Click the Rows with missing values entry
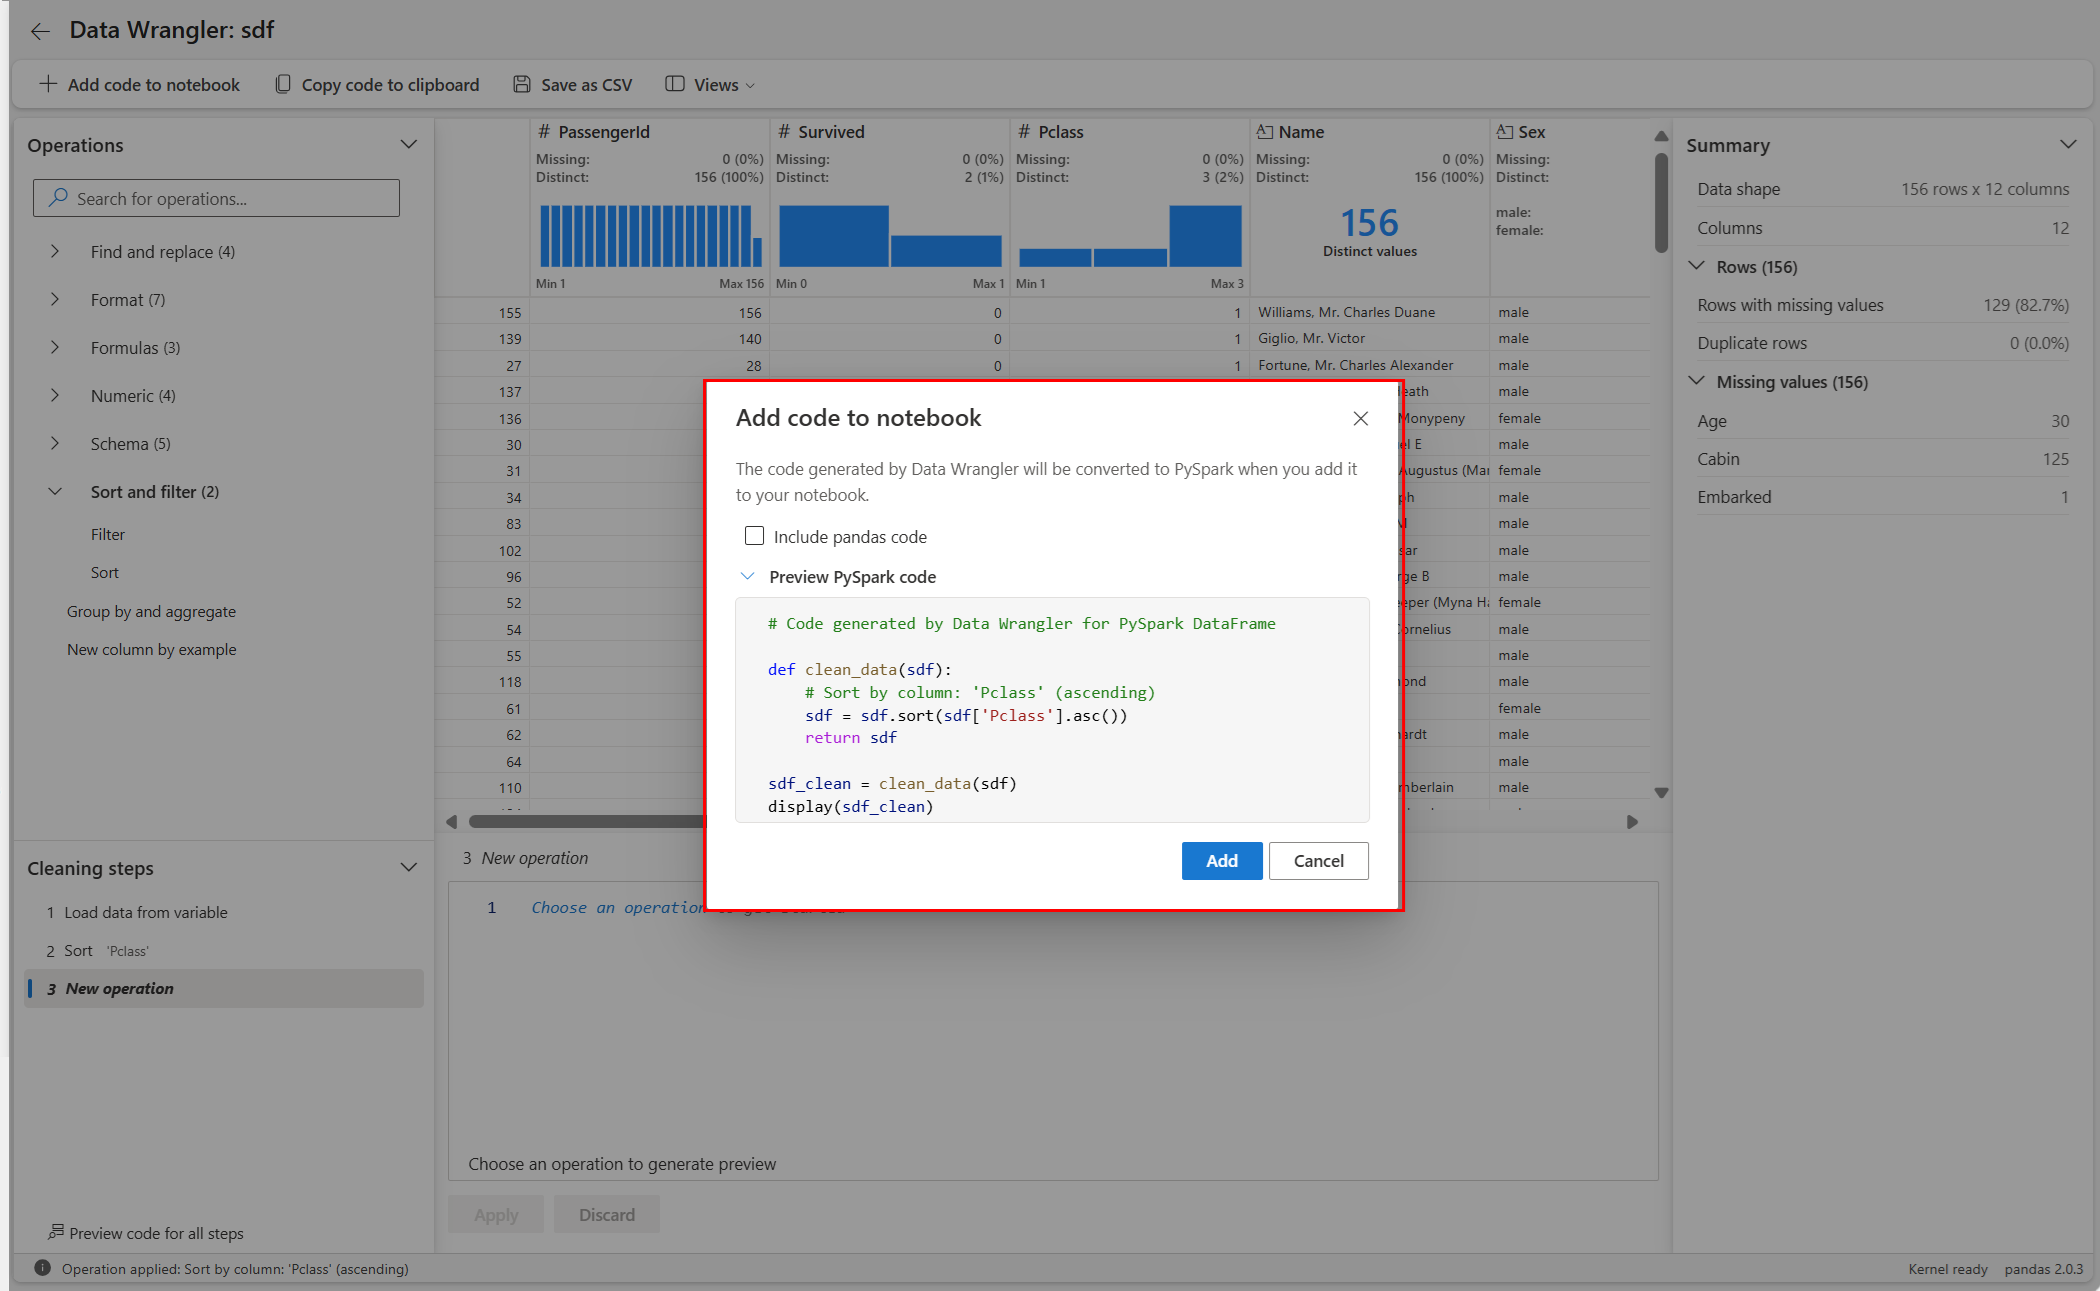 coord(1883,305)
